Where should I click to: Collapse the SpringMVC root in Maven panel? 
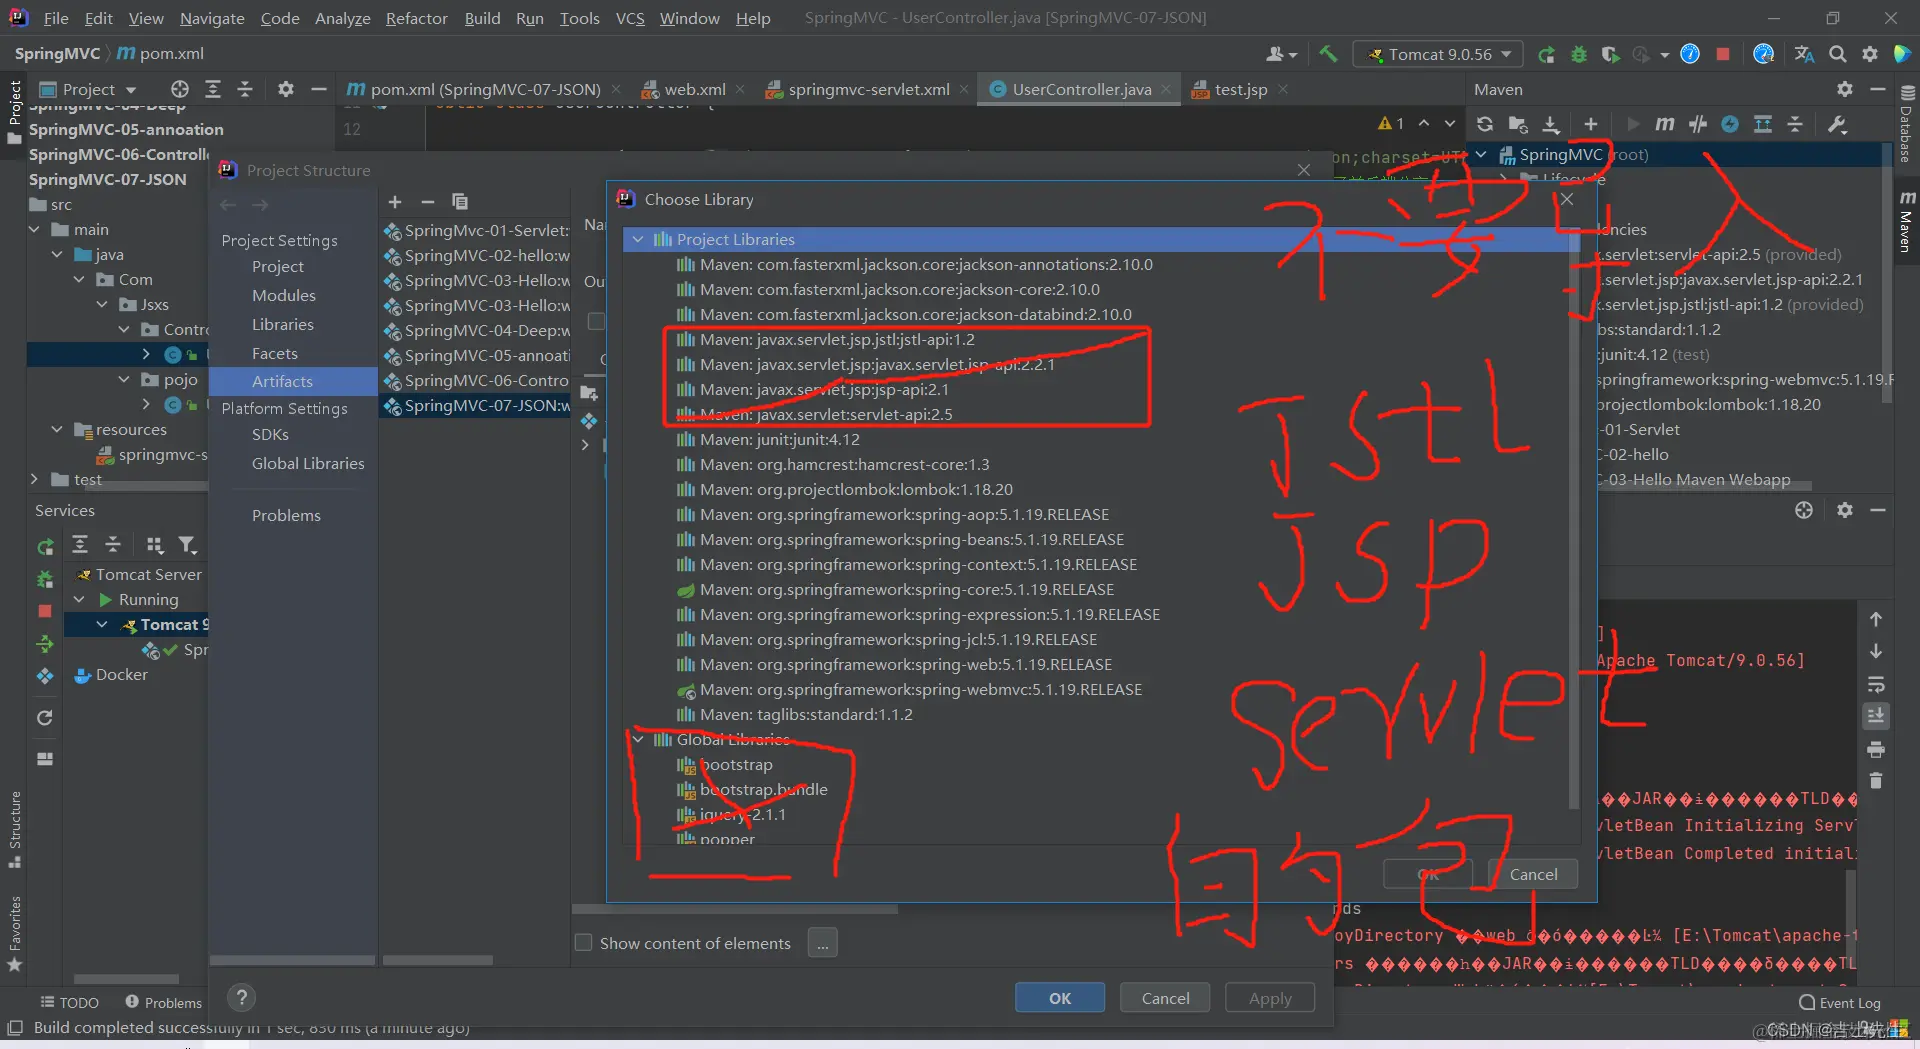[x=1481, y=154]
